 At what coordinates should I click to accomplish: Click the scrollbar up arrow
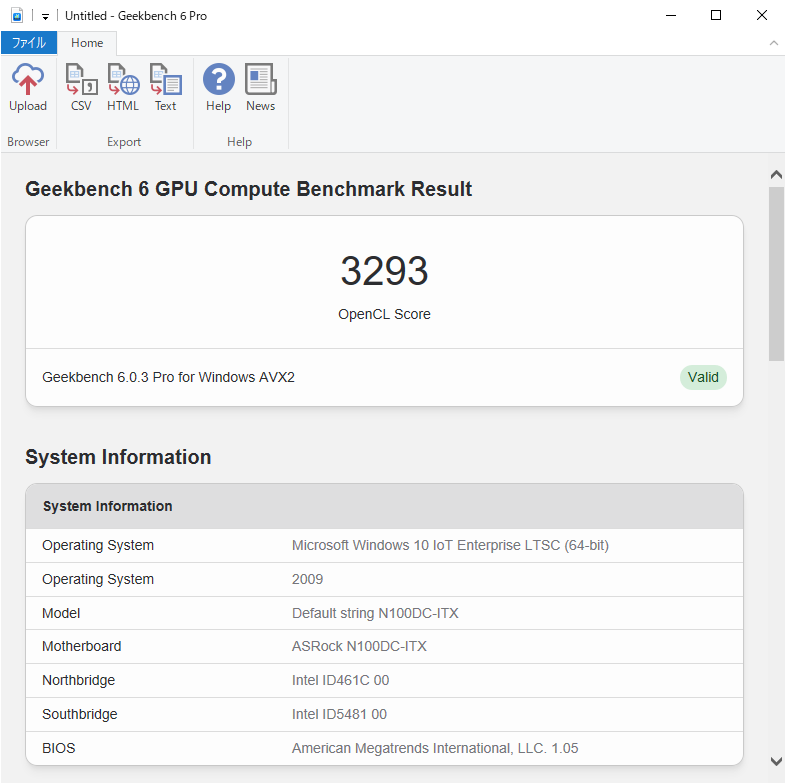pyautogui.click(x=776, y=174)
